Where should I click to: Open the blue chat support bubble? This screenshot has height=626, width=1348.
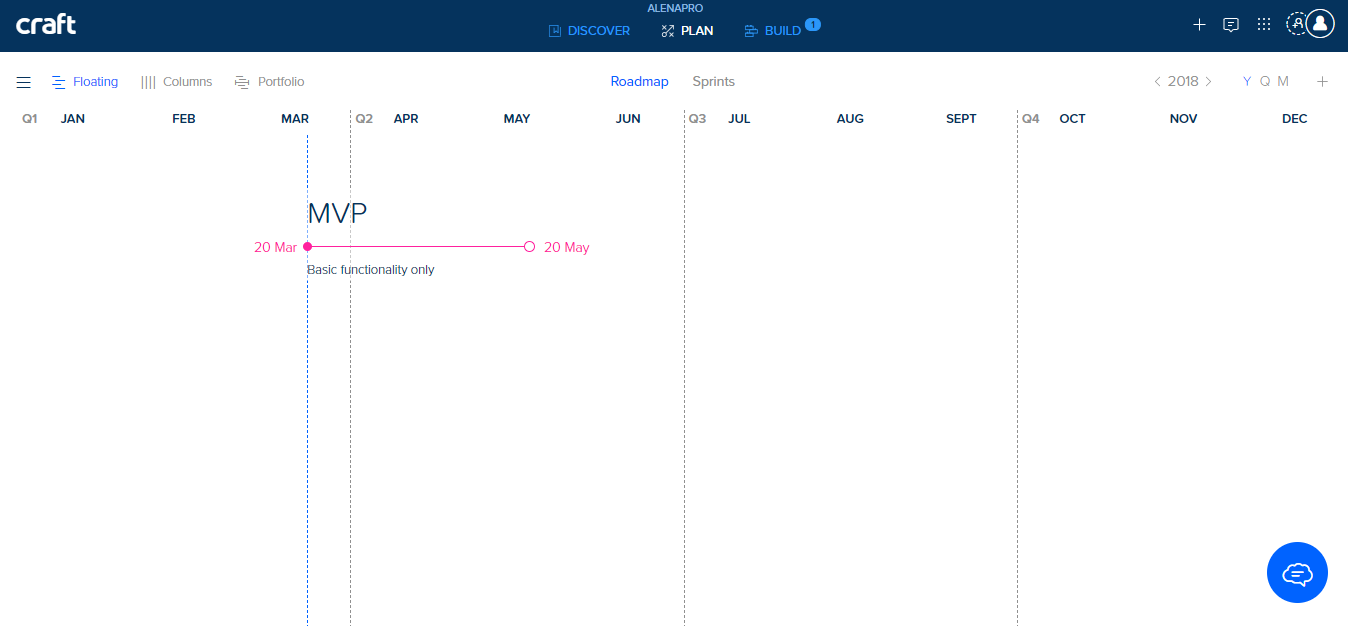1297,573
